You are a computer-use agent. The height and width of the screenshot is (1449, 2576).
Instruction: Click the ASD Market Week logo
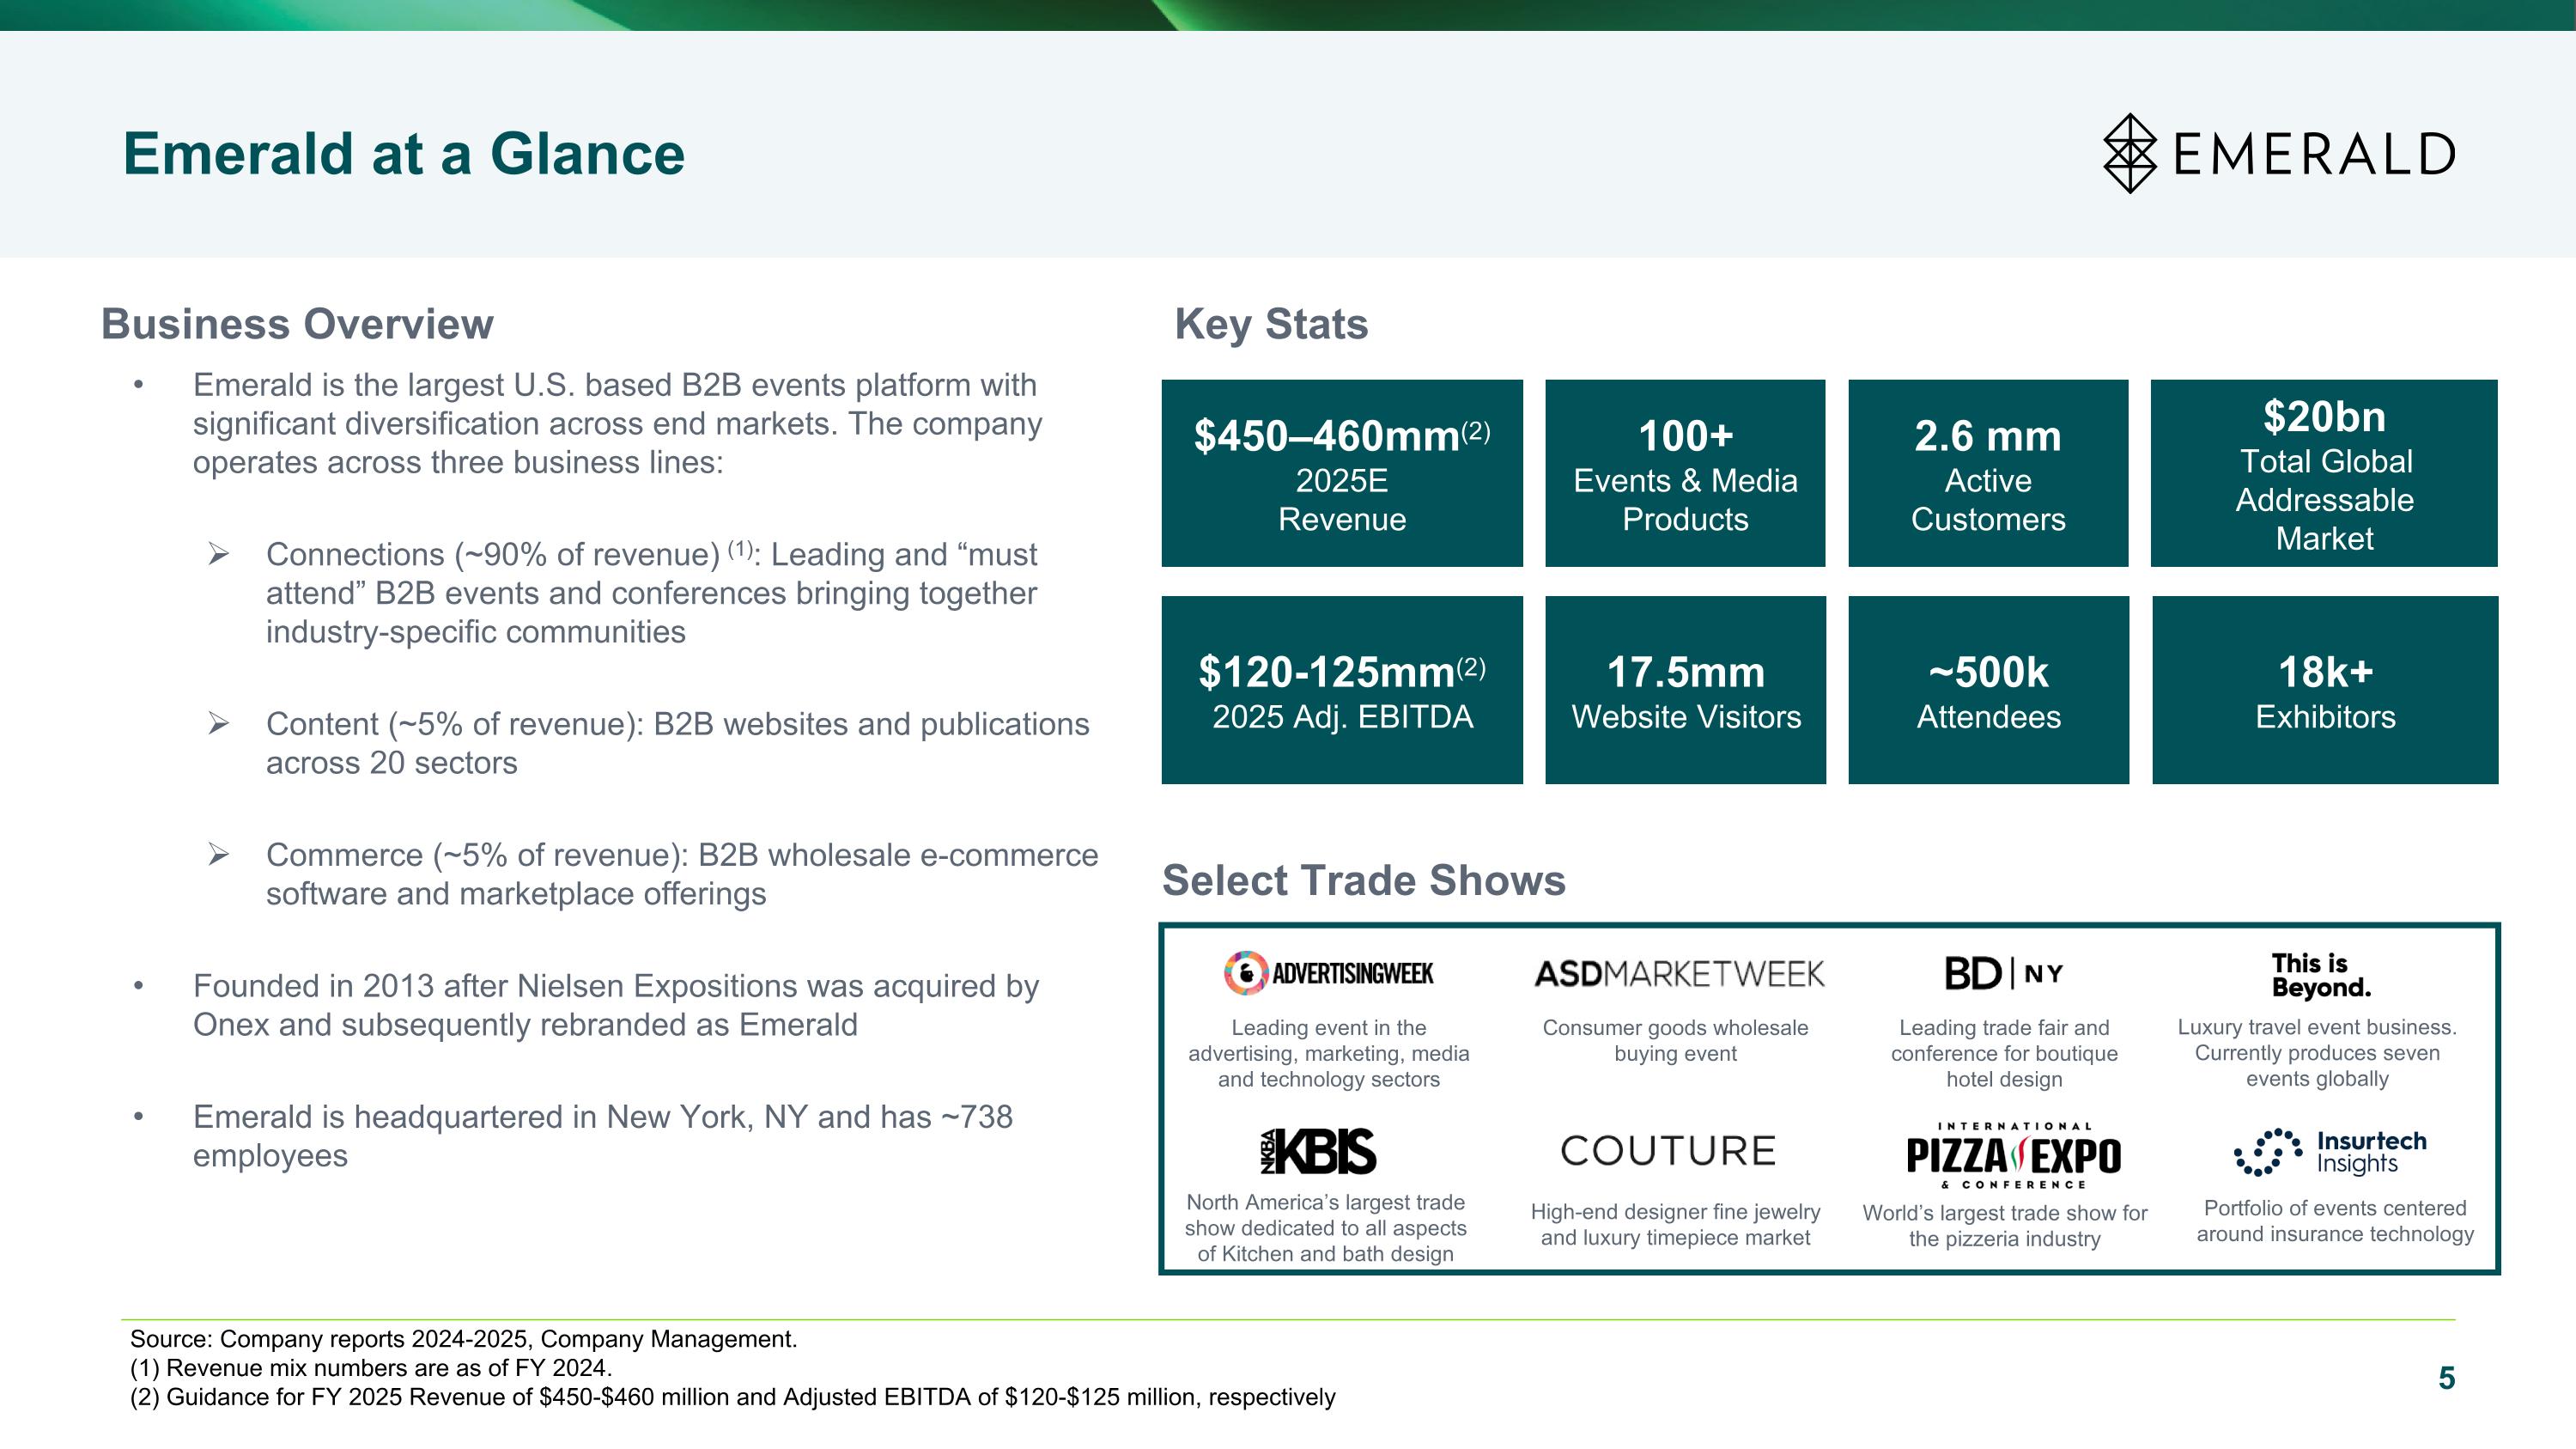click(x=1679, y=973)
